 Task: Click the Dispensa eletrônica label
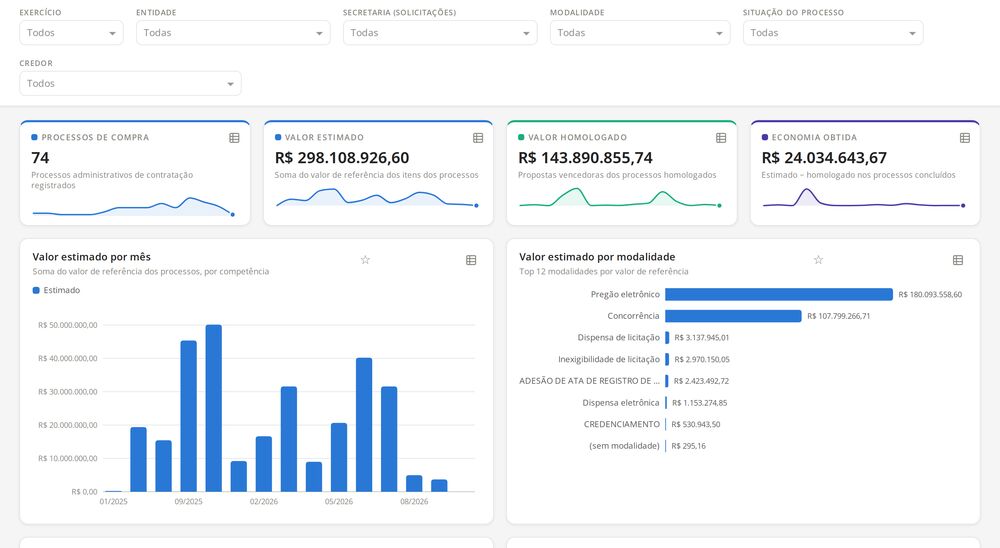[621, 403]
